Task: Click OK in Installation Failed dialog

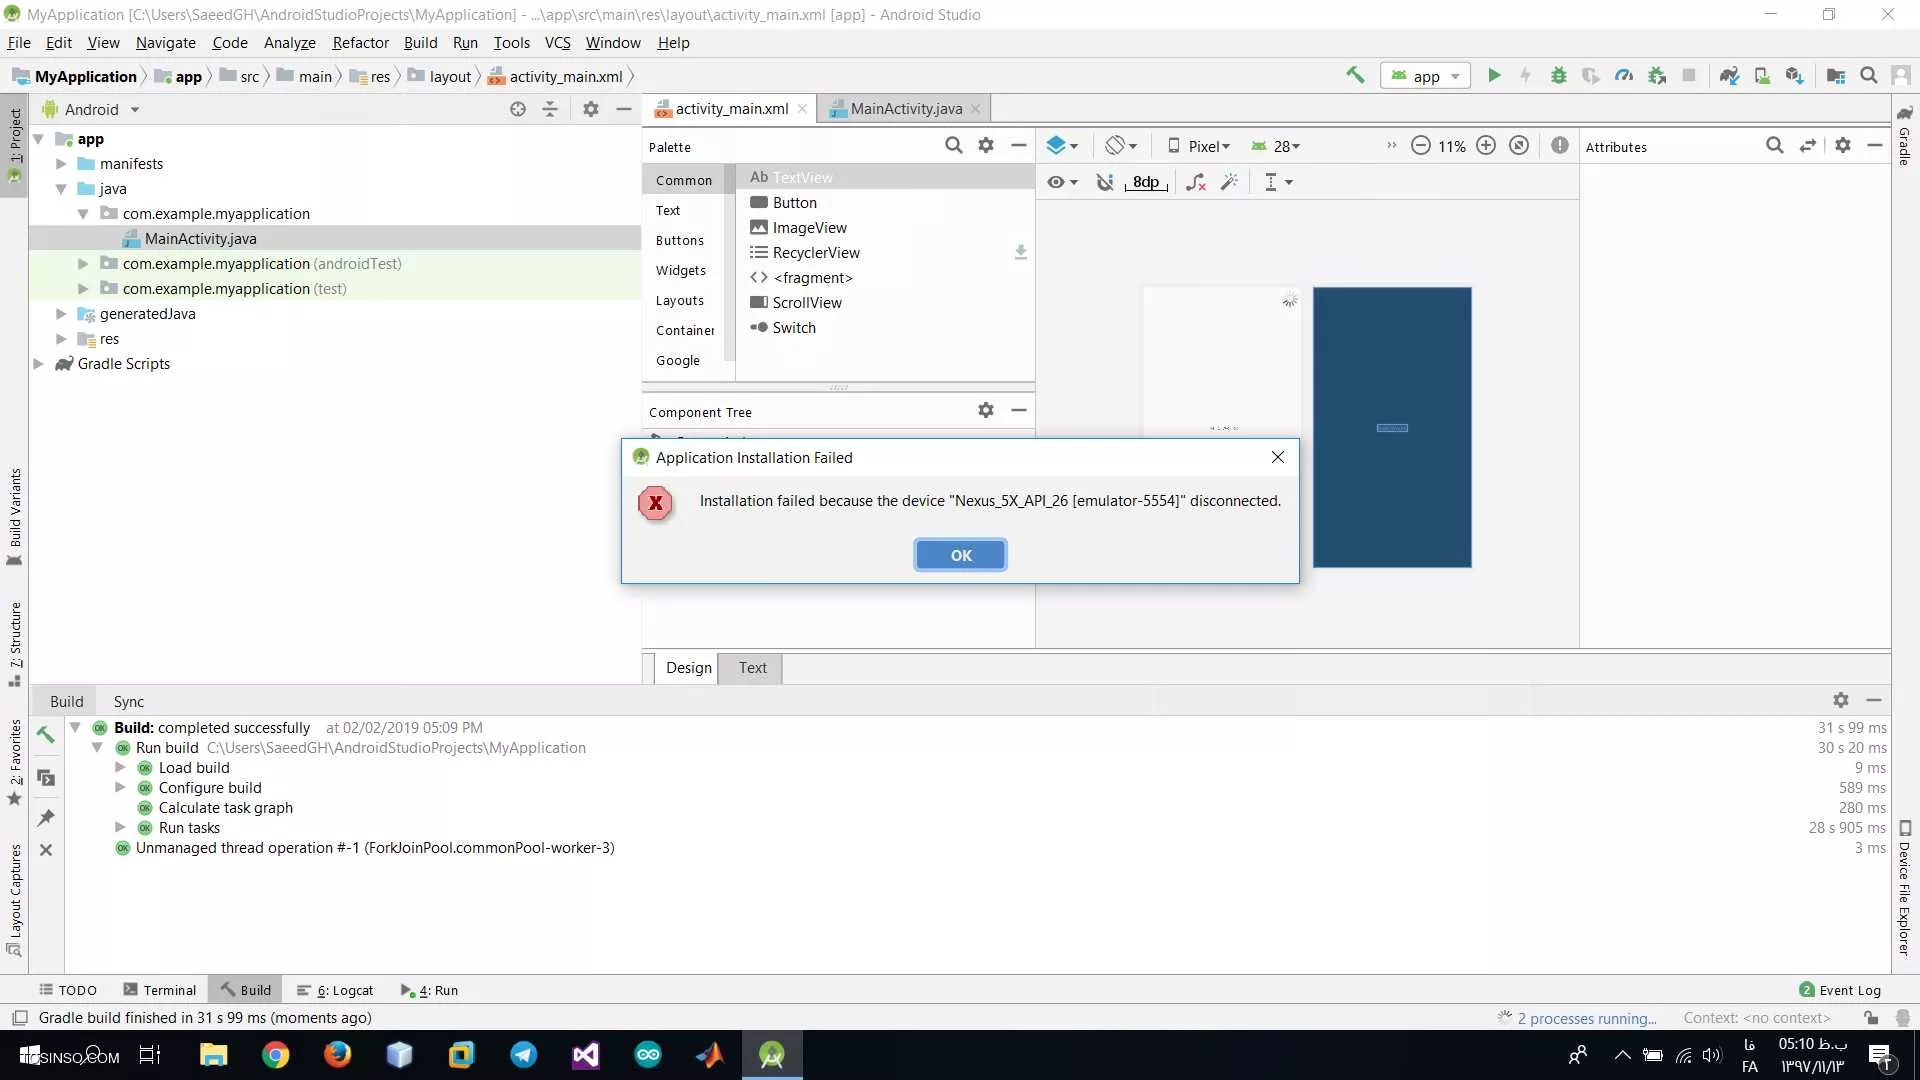Action: click(960, 555)
